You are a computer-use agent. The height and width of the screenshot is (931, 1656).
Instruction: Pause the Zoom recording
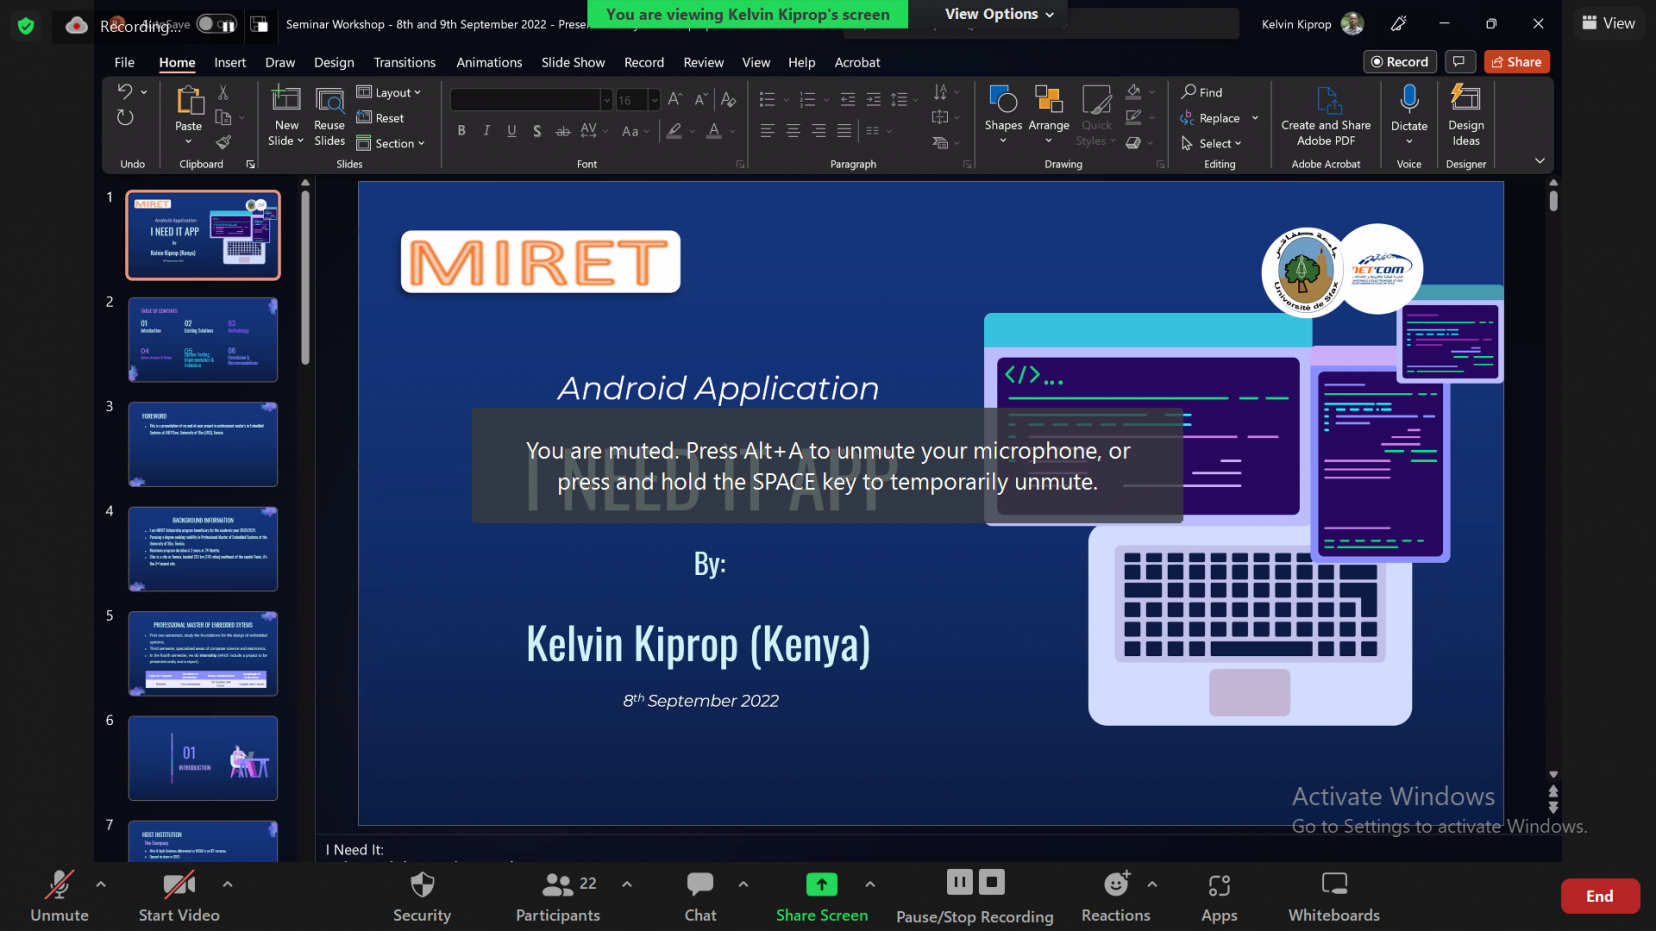click(959, 882)
